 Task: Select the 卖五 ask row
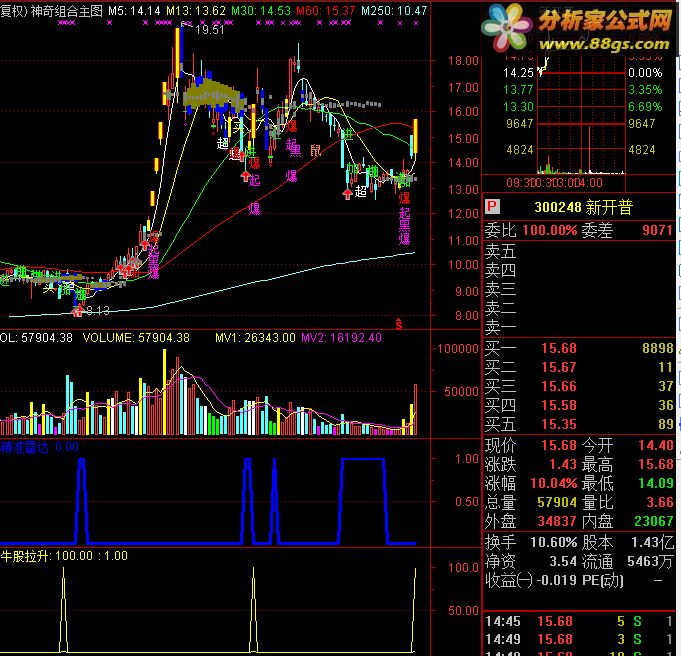click(x=579, y=251)
